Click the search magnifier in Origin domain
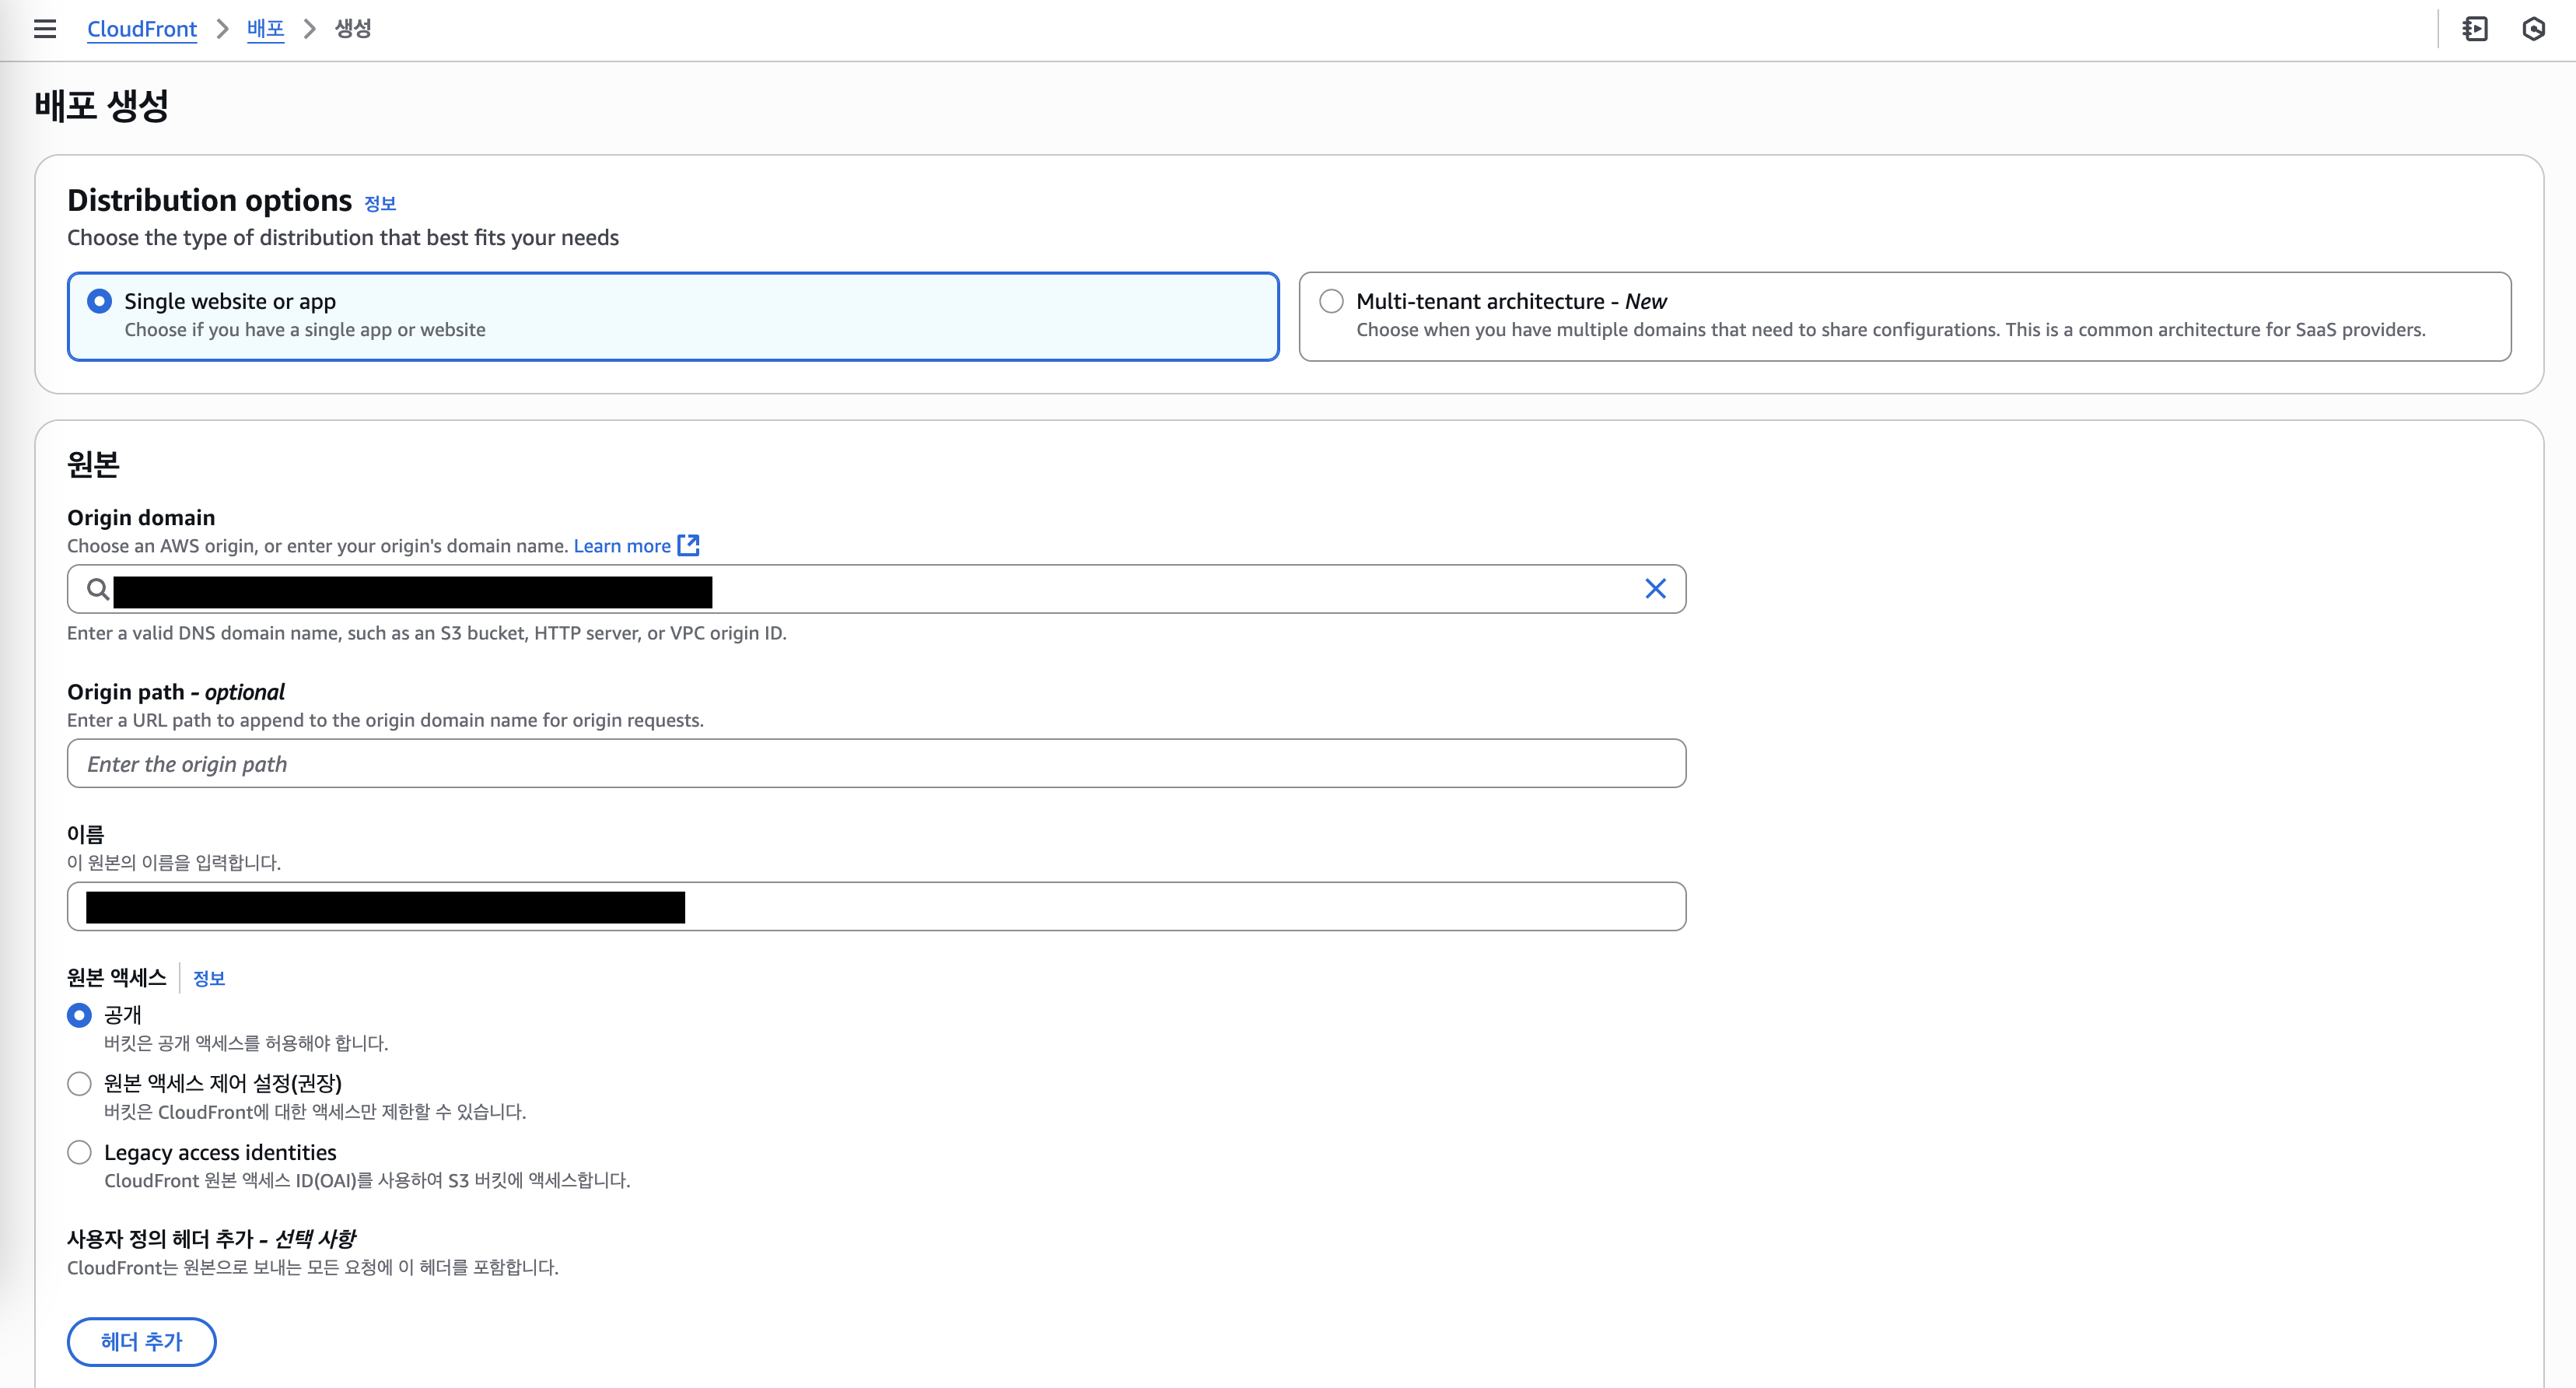The height and width of the screenshot is (1388, 2576). (97, 589)
